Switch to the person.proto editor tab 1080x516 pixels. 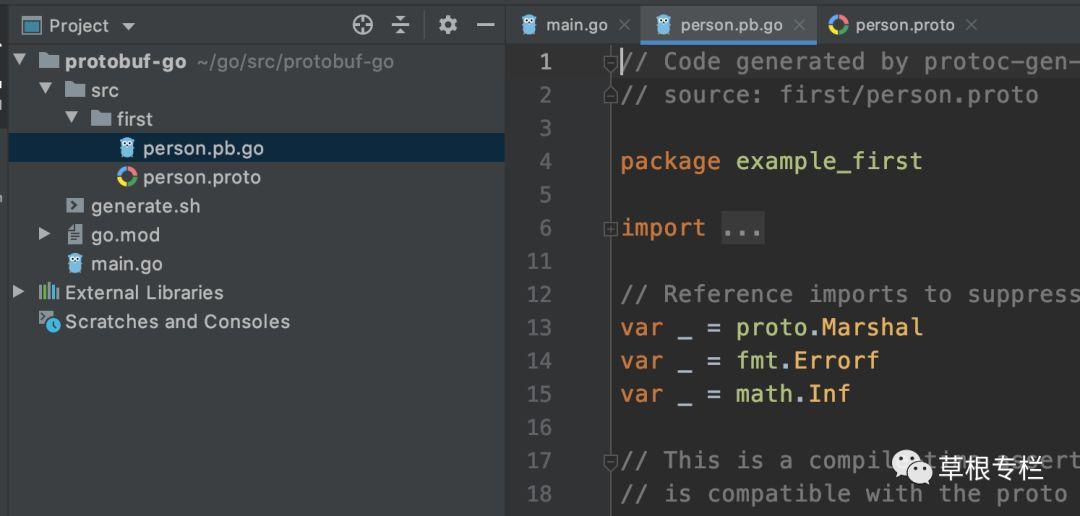(905, 25)
